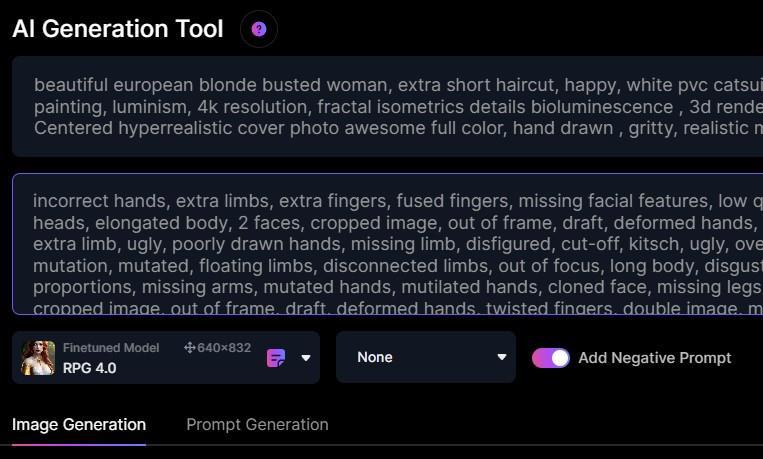Click the AI Generation Tool heading
The width and height of the screenshot is (763, 459).
point(118,29)
